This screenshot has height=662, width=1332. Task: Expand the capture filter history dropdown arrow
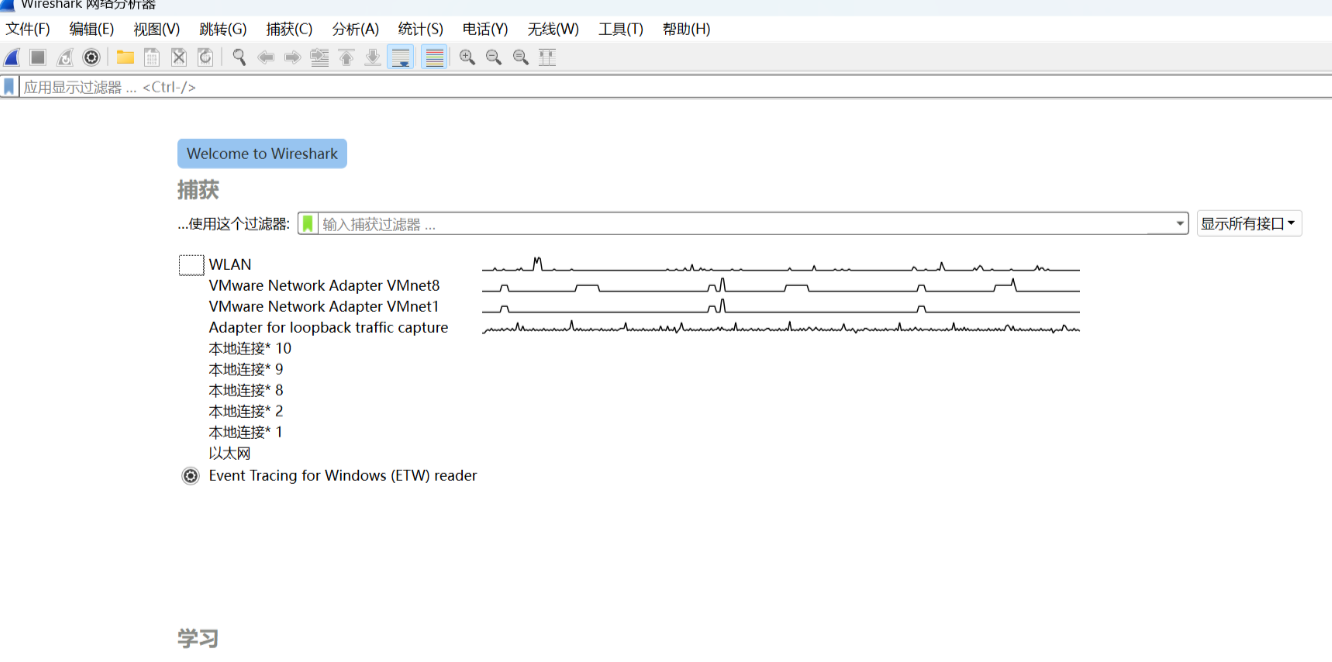pos(1180,224)
